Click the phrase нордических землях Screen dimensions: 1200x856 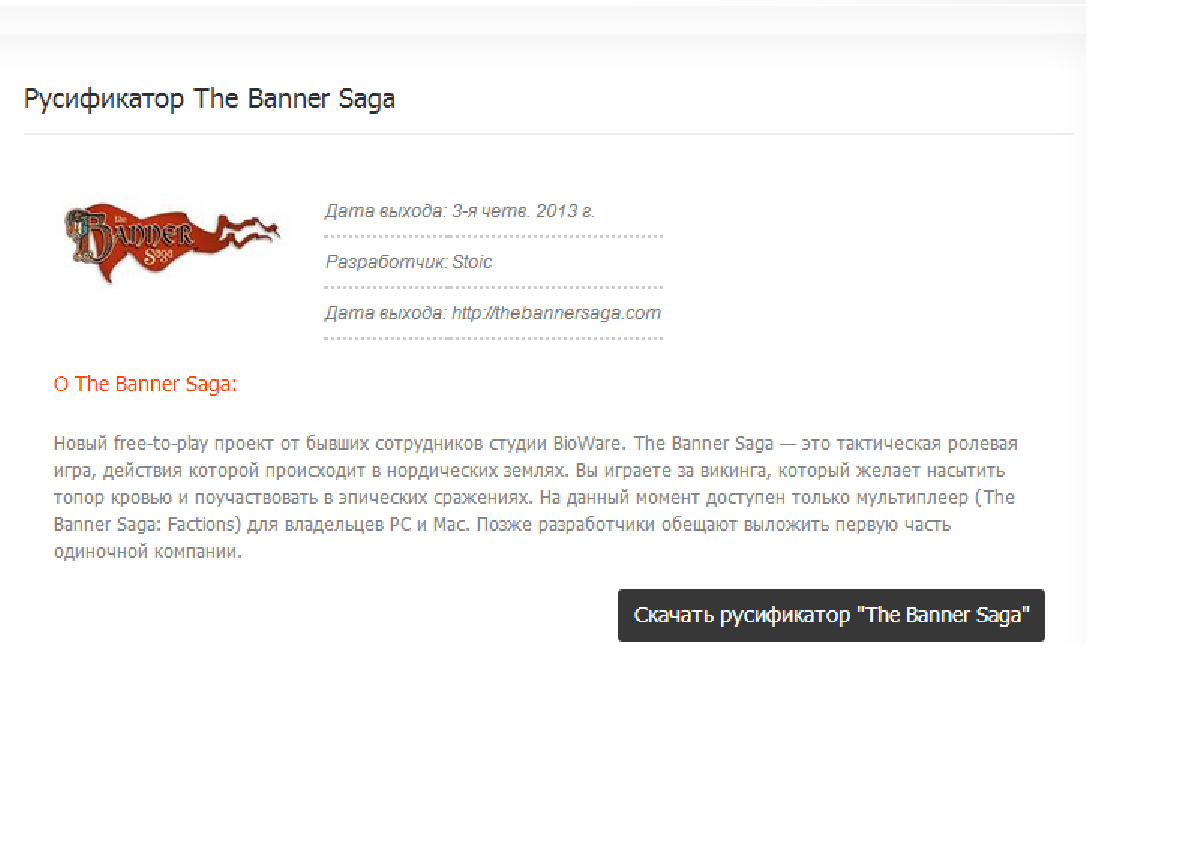tap(445, 471)
